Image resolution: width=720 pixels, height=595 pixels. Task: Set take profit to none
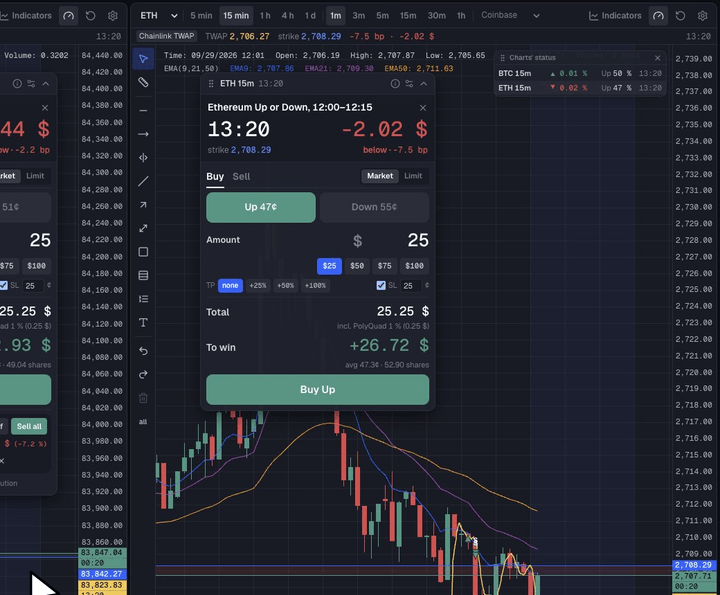(x=230, y=286)
